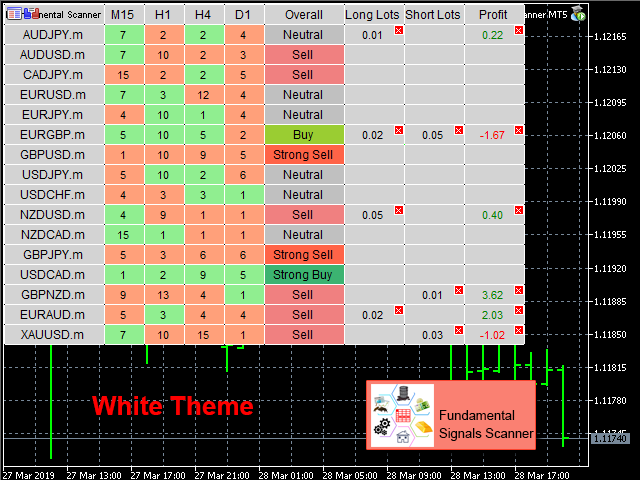Close AUDJPY.m profit row via red X
The height and width of the screenshot is (480, 640).
point(519,30)
